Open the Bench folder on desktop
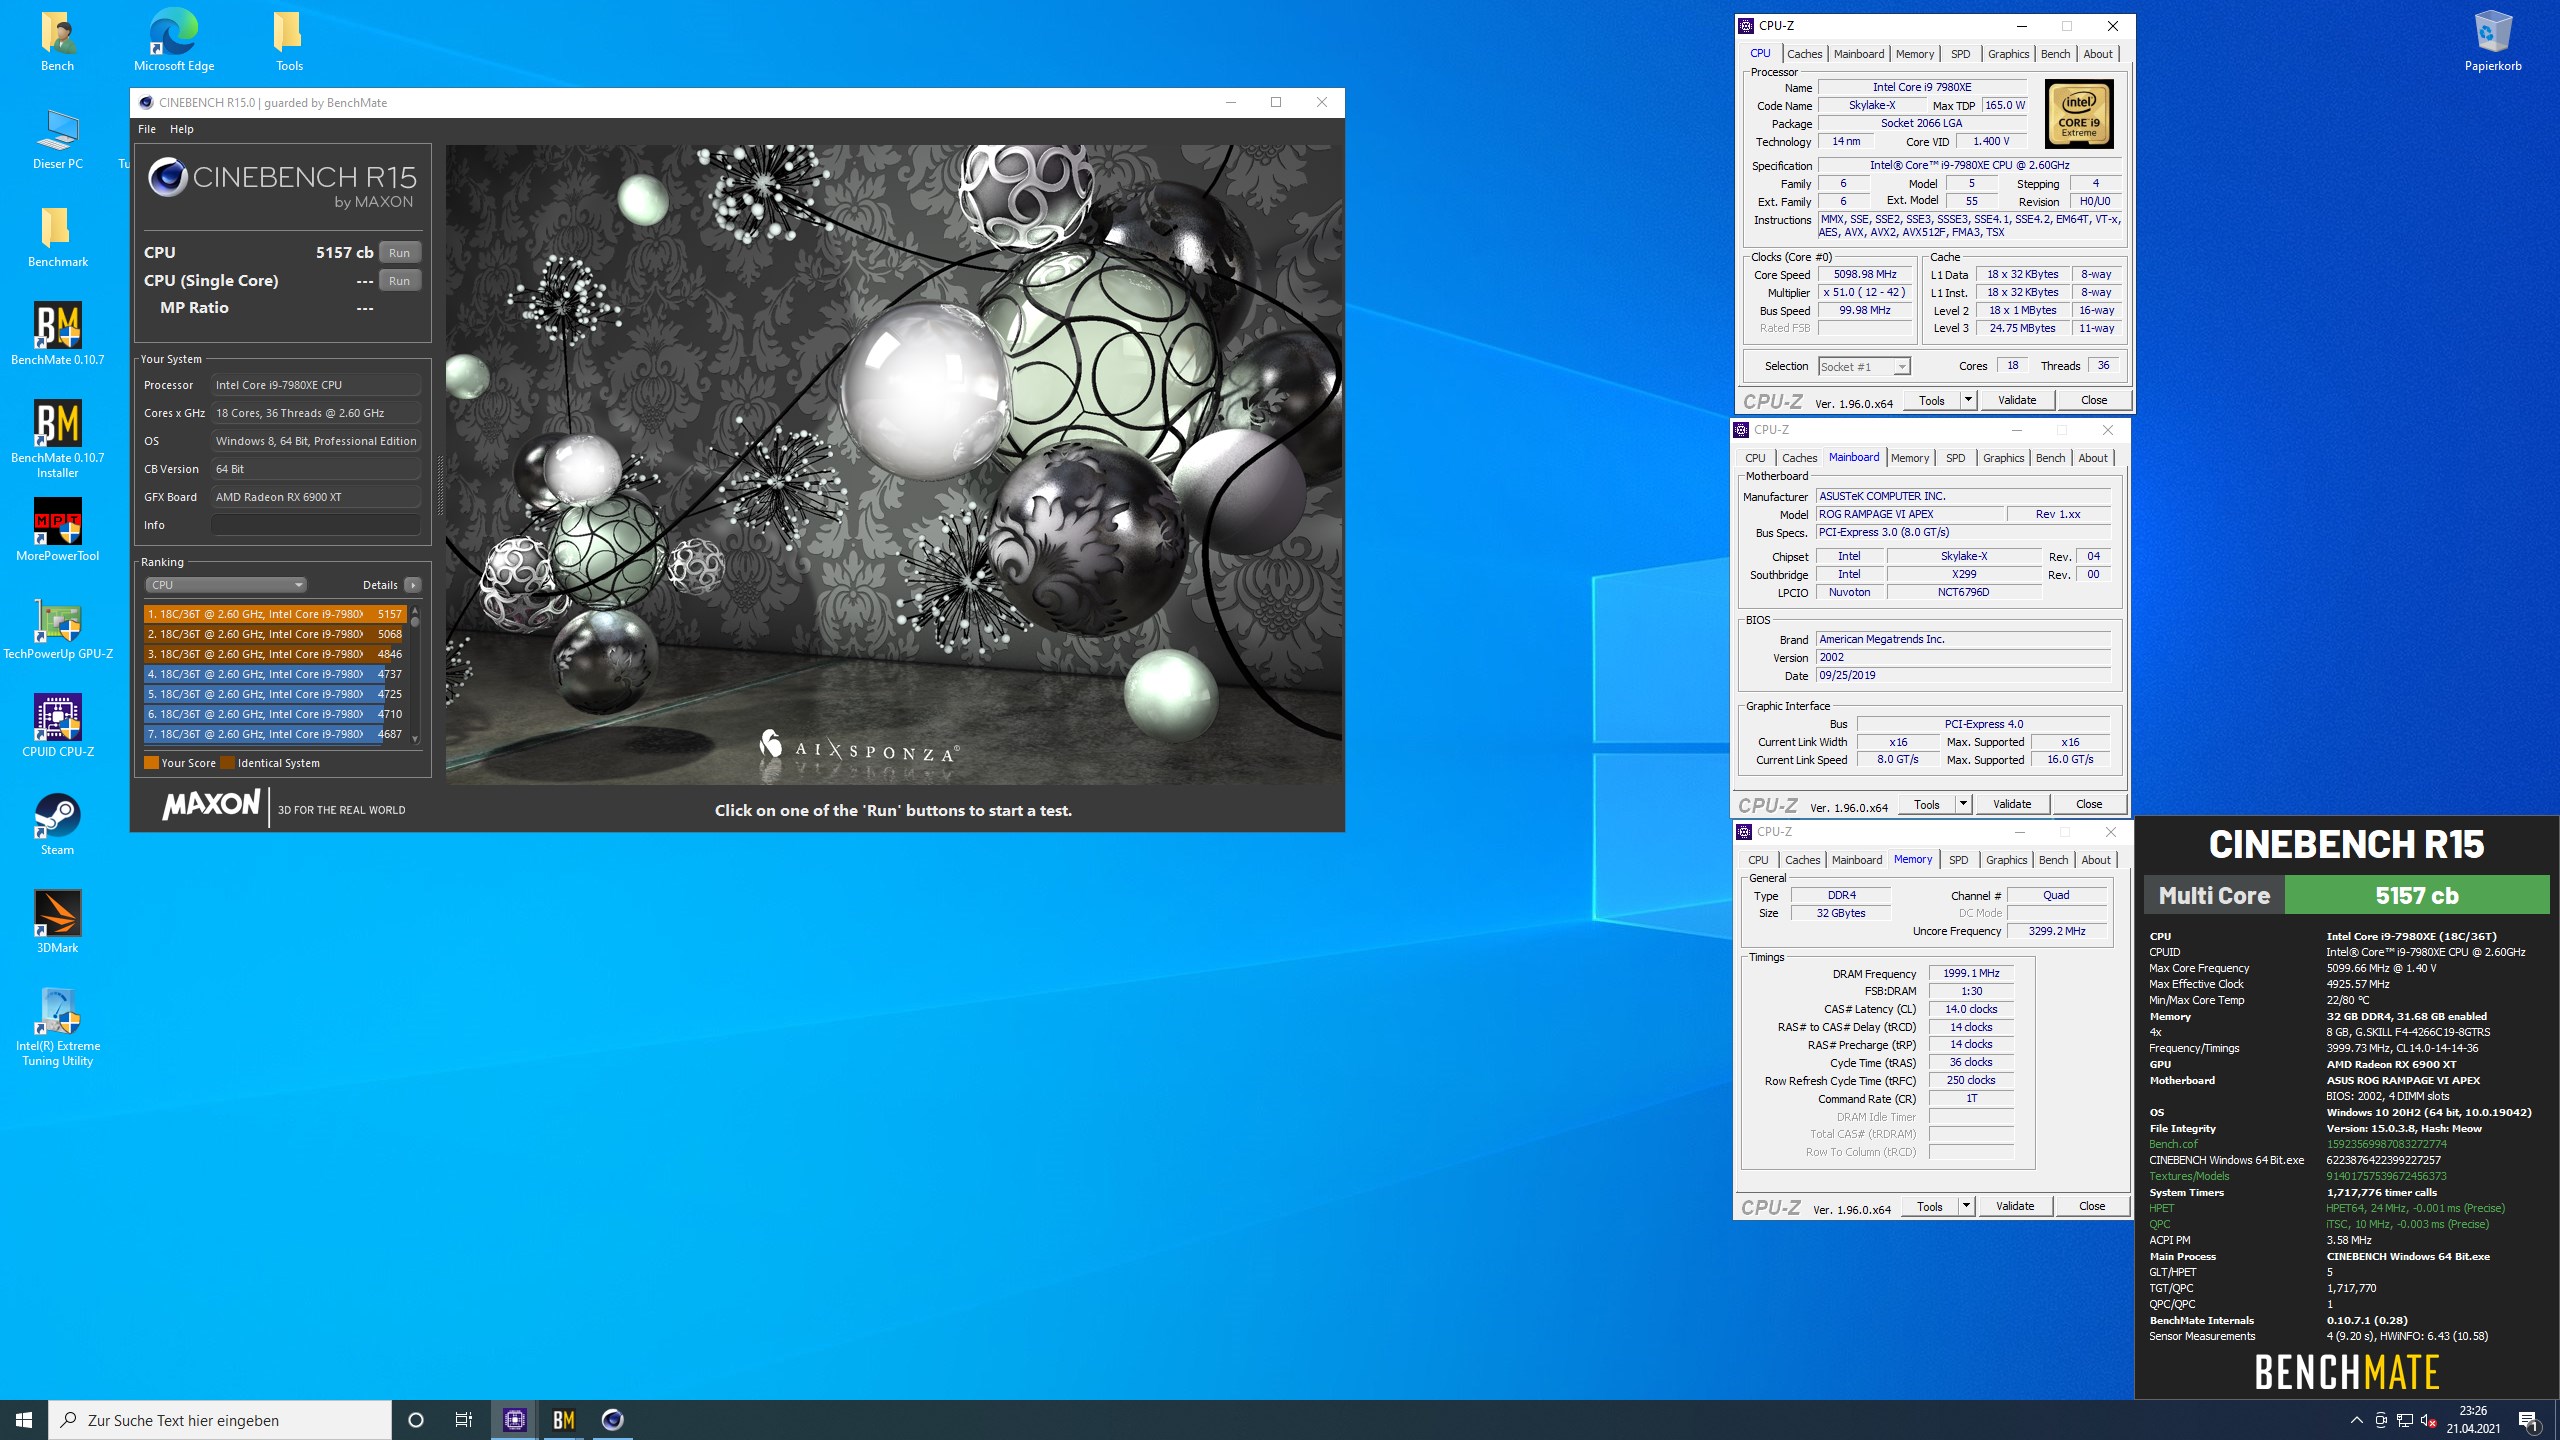 pyautogui.click(x=57, y=42)
